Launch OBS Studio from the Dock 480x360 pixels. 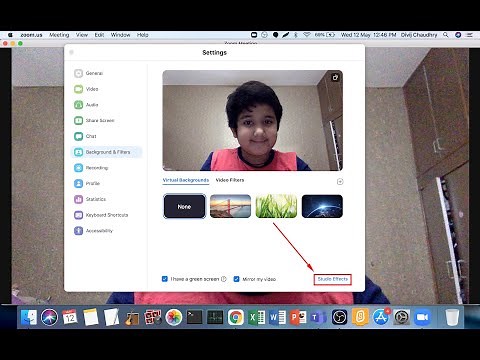coord(339,317)
